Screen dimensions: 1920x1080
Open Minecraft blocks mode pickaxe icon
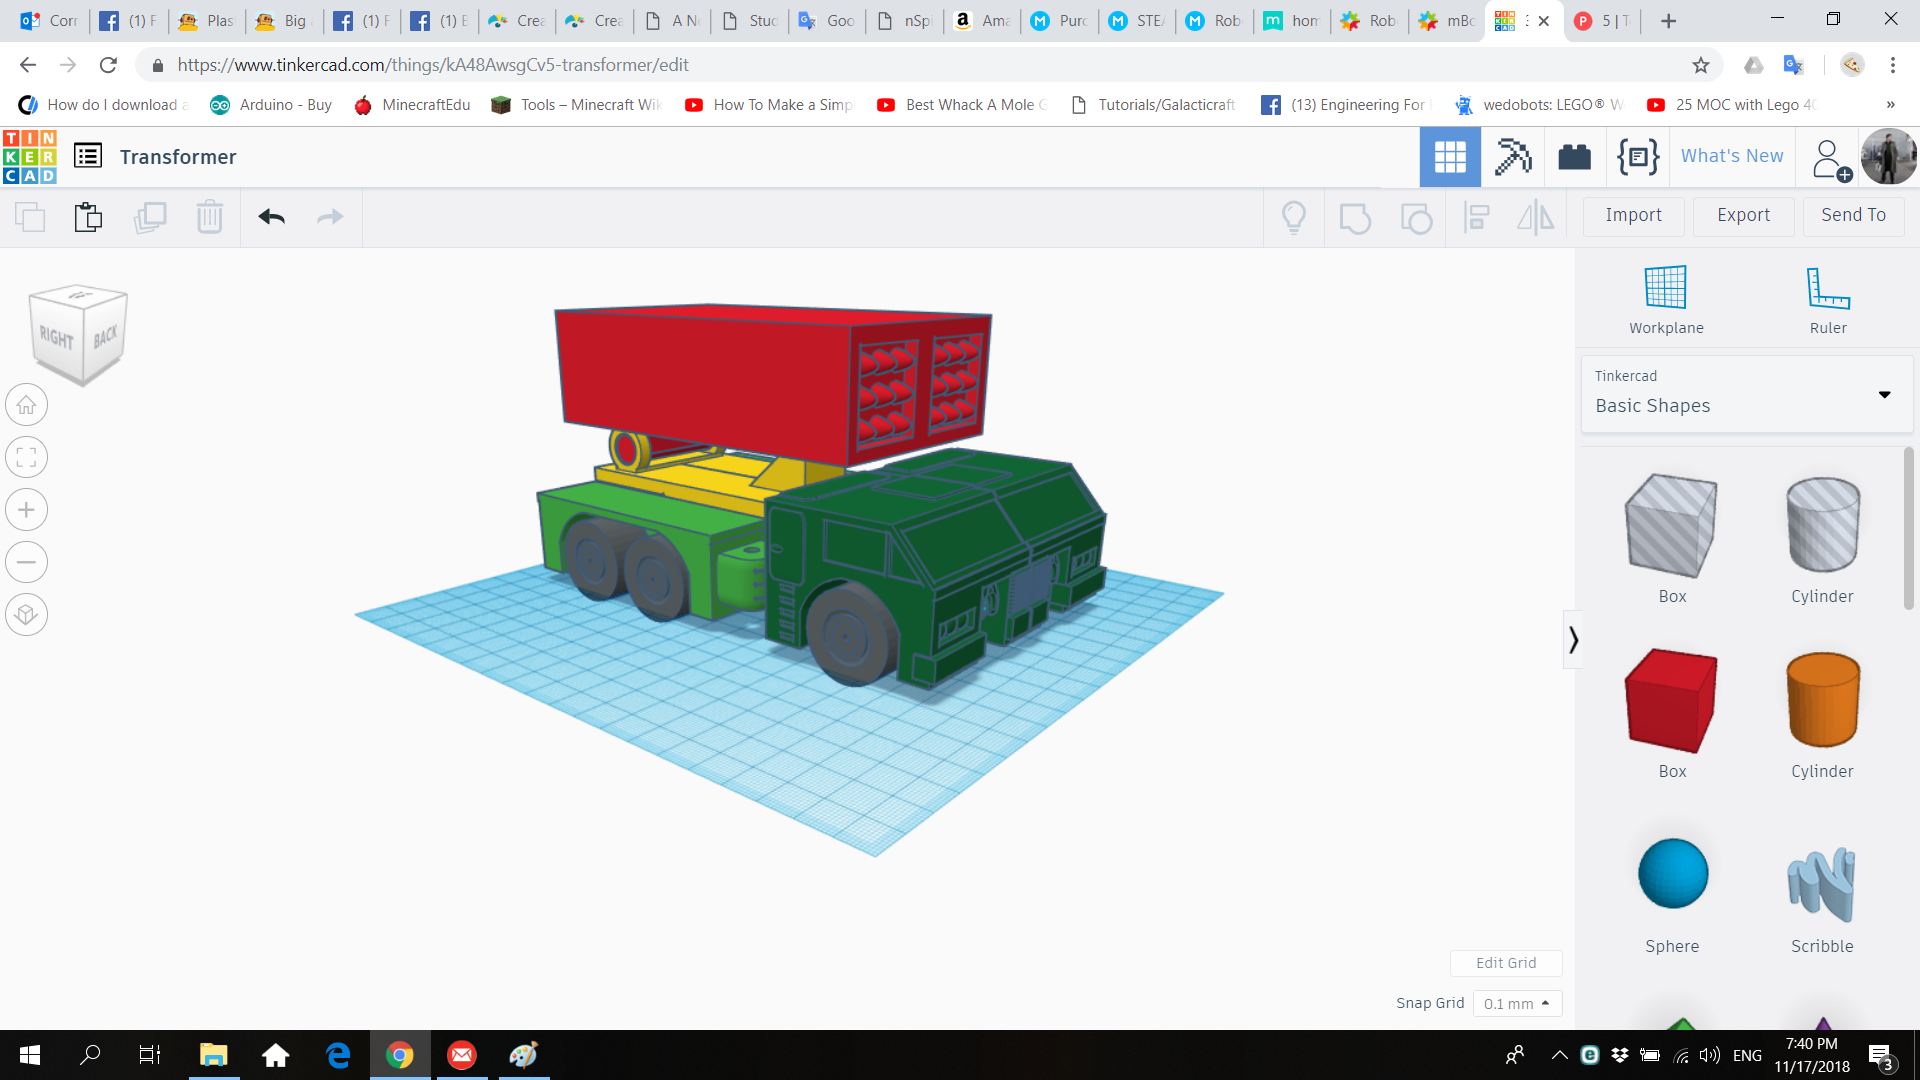click(1512, 157)
